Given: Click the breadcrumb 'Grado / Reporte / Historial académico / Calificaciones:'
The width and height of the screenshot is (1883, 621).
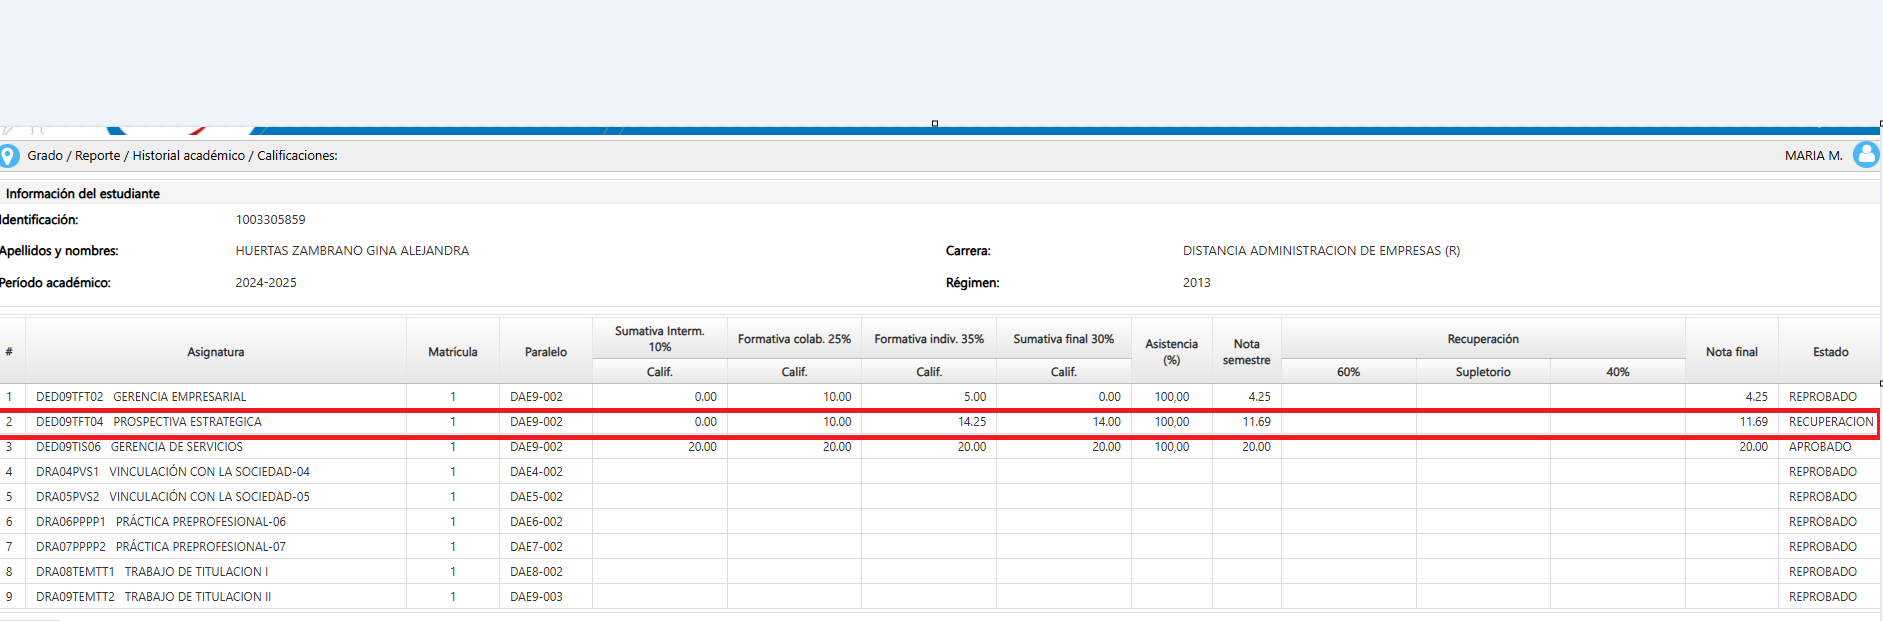Looking at the screenshot, I should [x=182, y=156].
